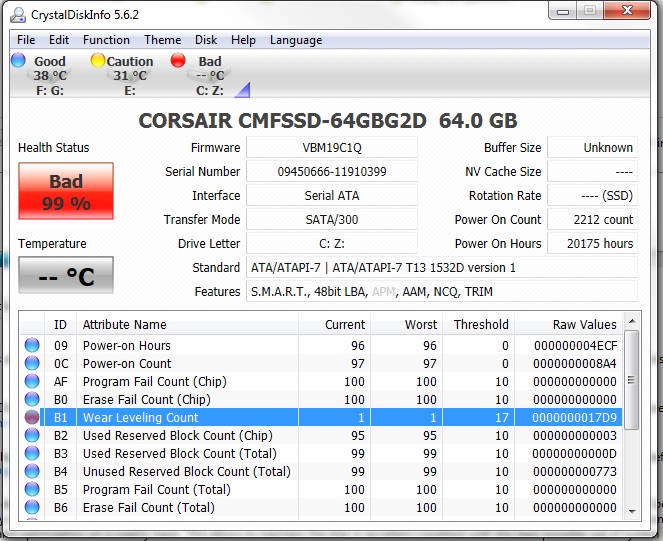Image resolution: width=663 pixels, height=541 pixels.
Task: Click the Worst column header
Action: (406, 324)
